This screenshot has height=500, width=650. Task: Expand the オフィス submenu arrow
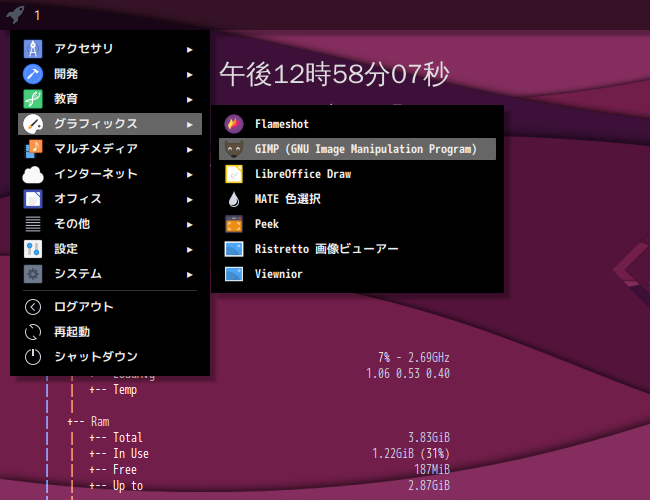click(x=189, y=199)
